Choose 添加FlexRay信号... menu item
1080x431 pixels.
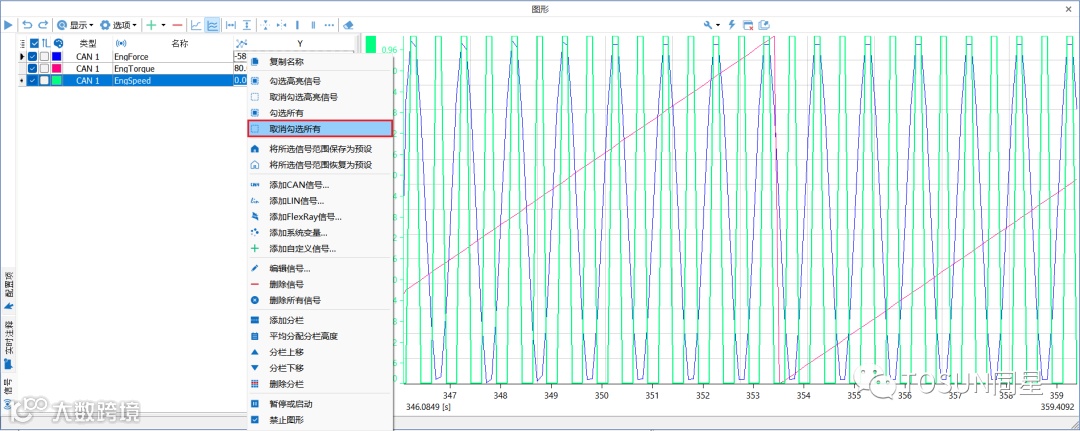(320, 216)
